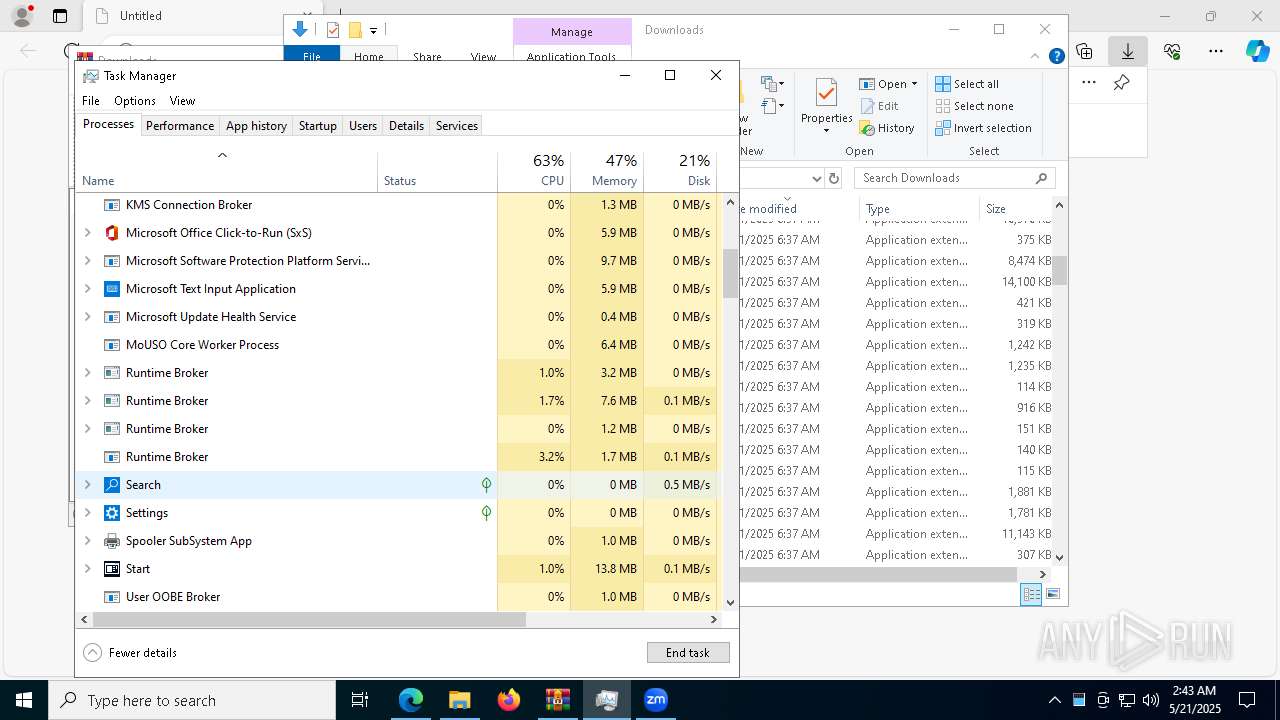1280x720 pixels.
Task: Click Invert selection in Explorer ribbon
Action: click(983, 128)
